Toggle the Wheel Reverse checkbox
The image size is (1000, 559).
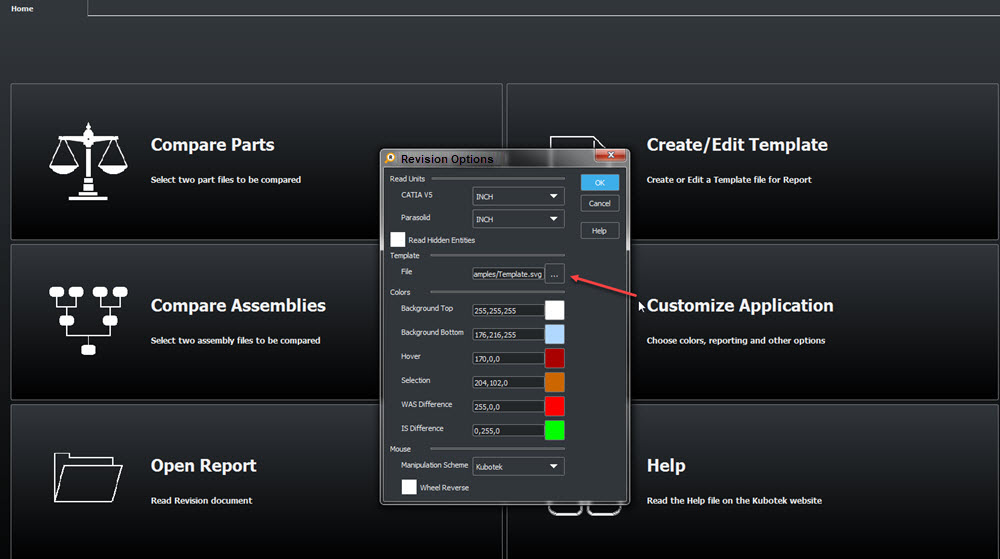pyautogui.click(x=409, y=487)
